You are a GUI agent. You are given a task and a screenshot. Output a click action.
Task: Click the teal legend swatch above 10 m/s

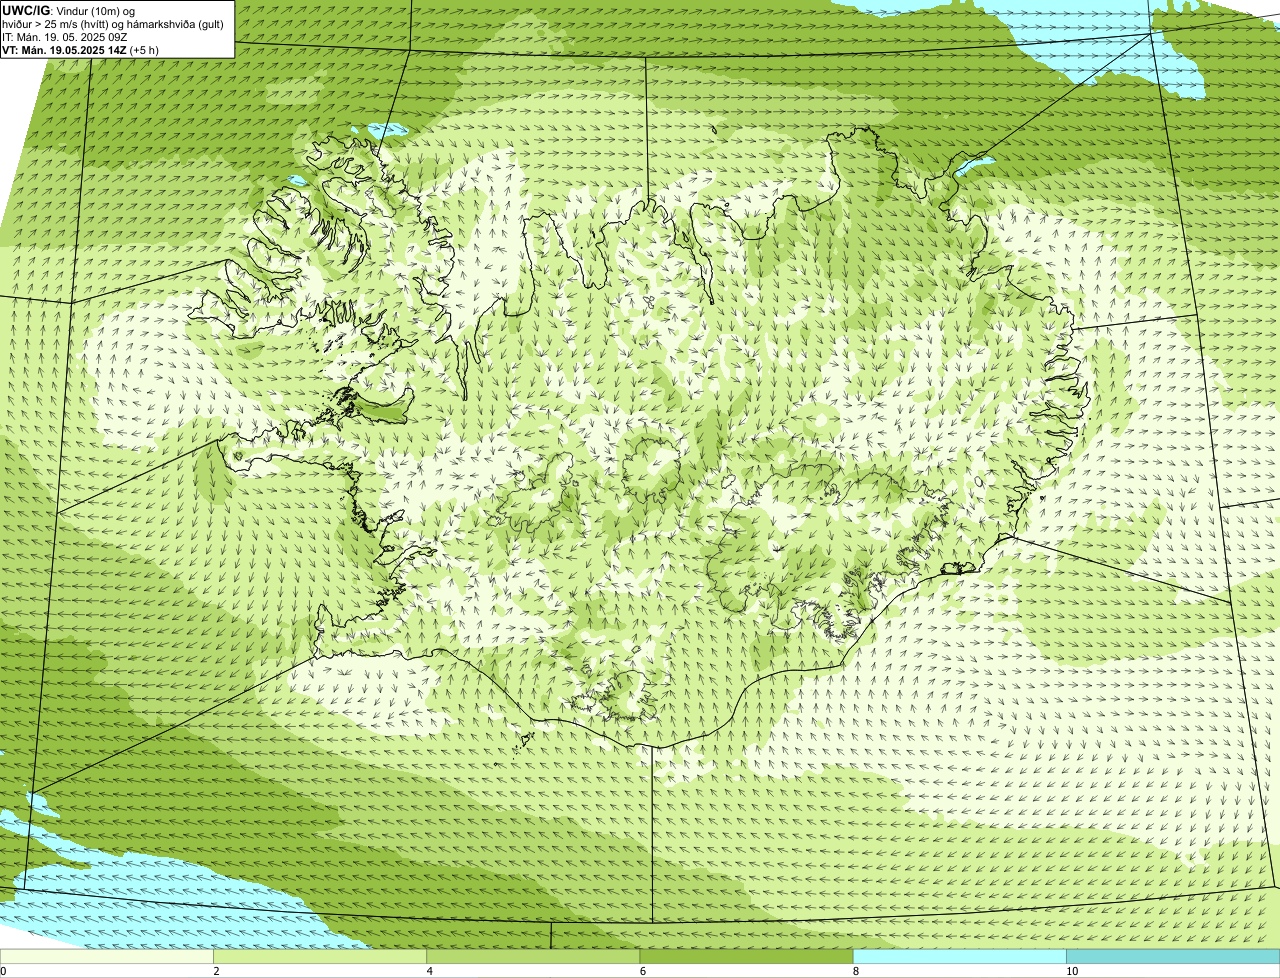point(1173,956)
